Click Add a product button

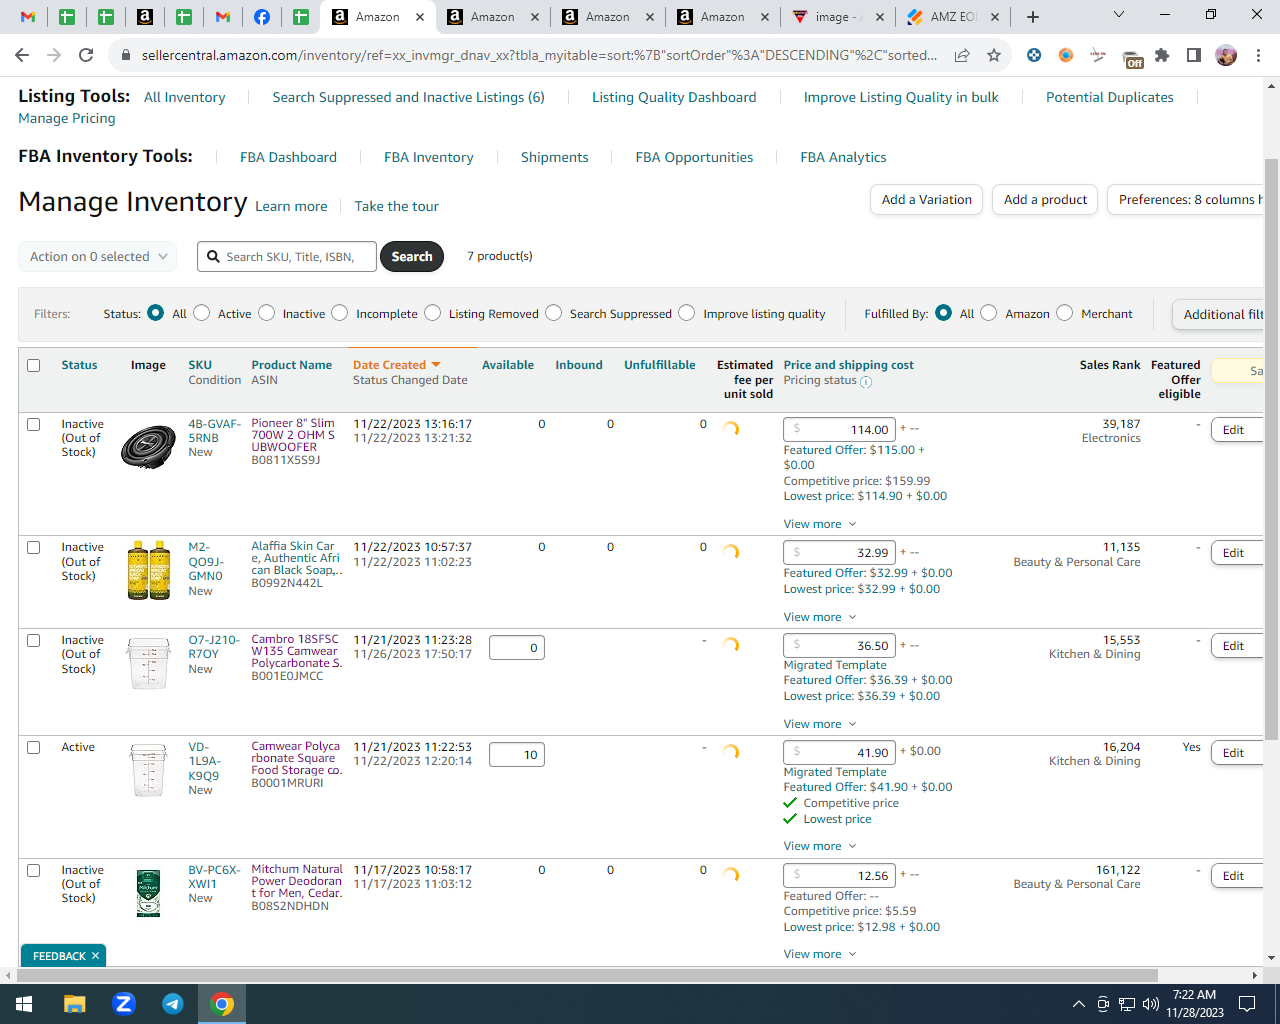[x=1046, y=200]
